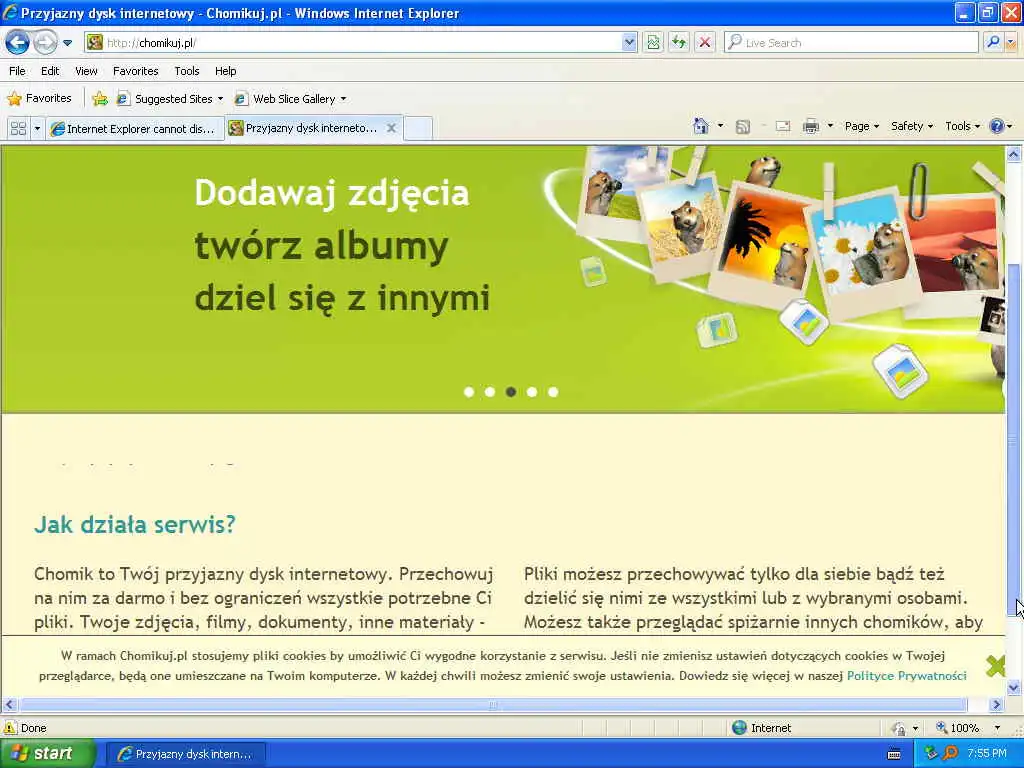Open the Tools menu in menu bar

coord(187,71)
